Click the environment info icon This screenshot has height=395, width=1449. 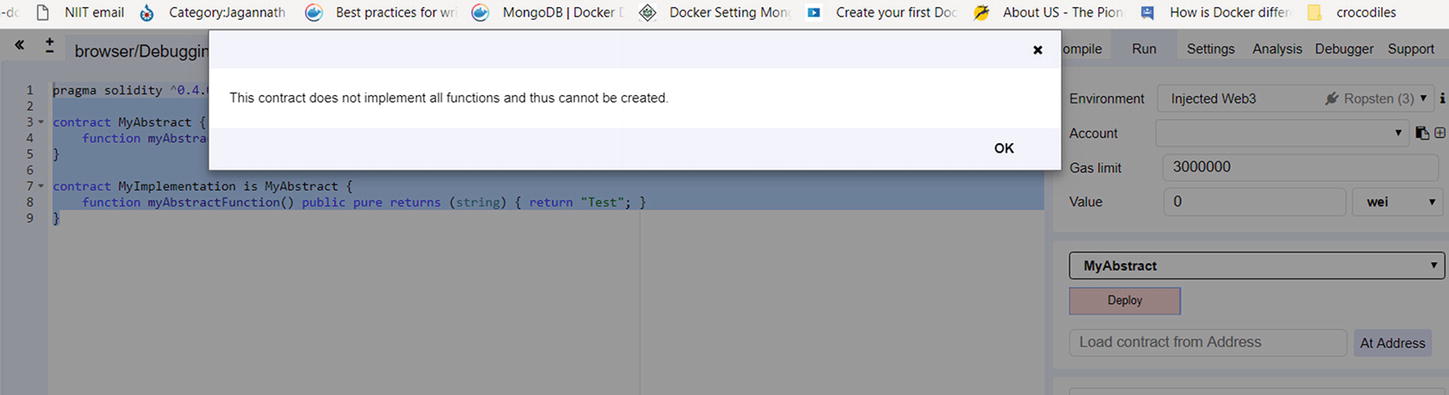[x=1442, y=99]
